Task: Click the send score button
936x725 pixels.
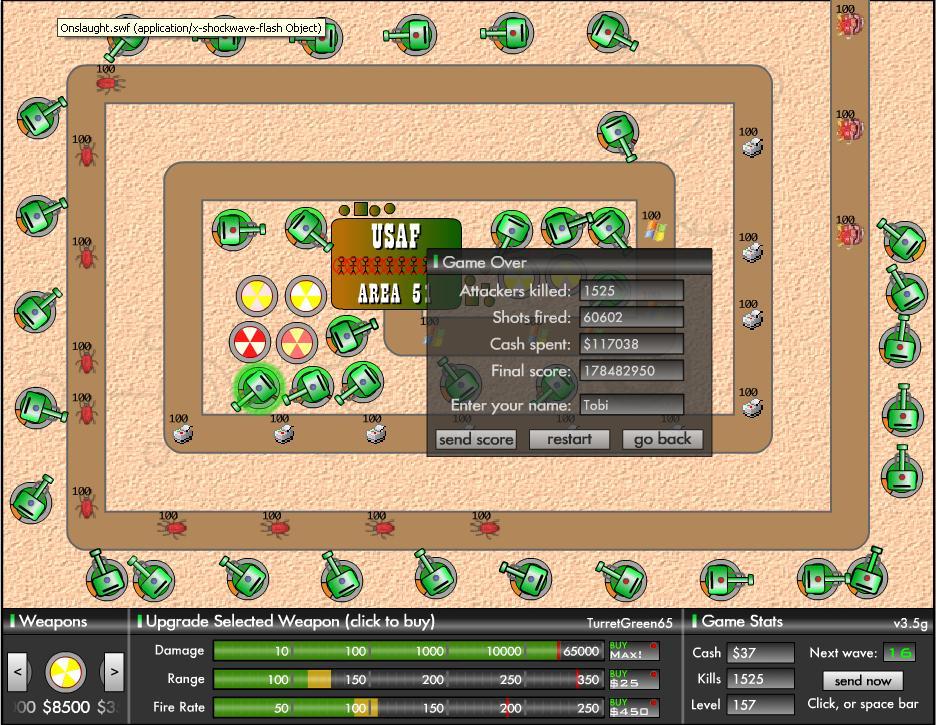Action: tap(476, 439)
